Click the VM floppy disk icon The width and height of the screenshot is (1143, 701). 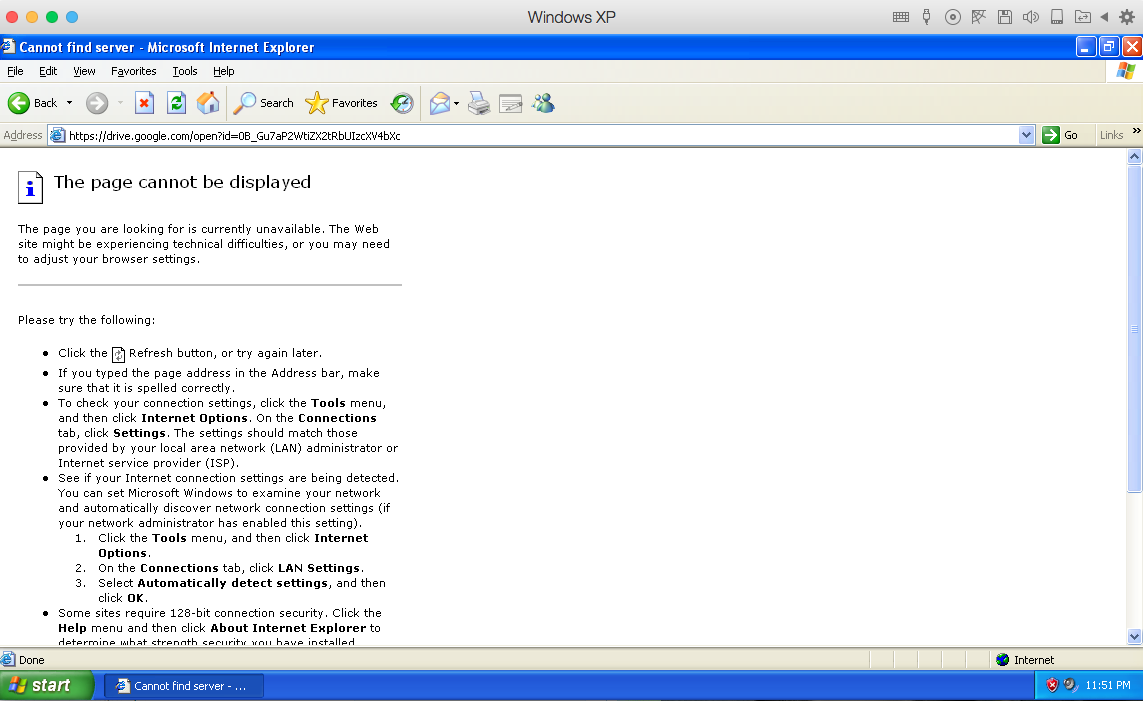tap(1004, 17)
